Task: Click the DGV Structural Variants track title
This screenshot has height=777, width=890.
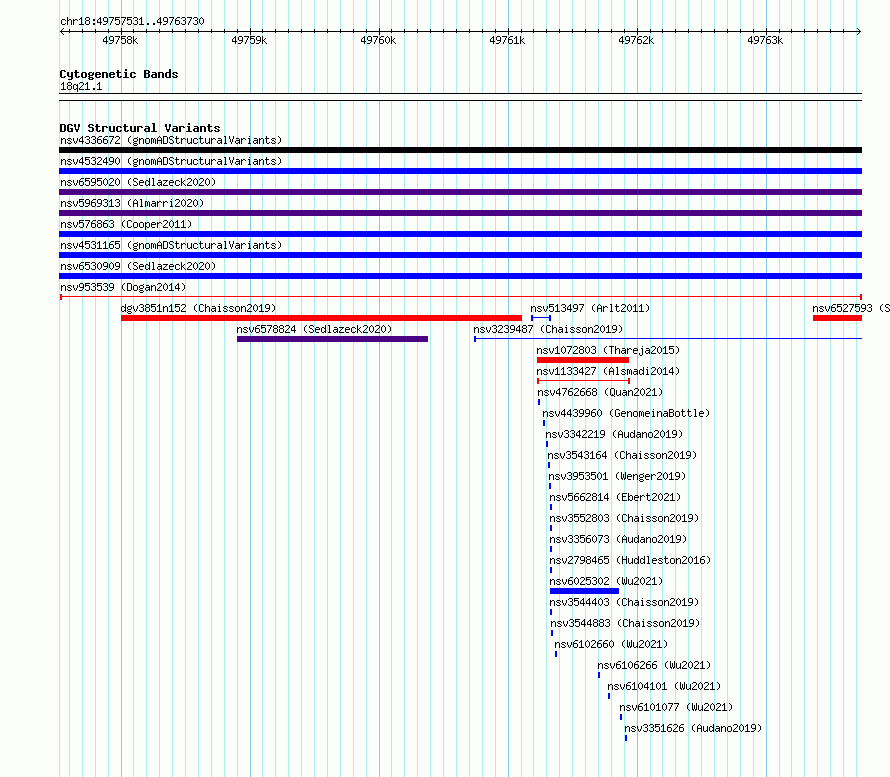Action: click(140, 128)
